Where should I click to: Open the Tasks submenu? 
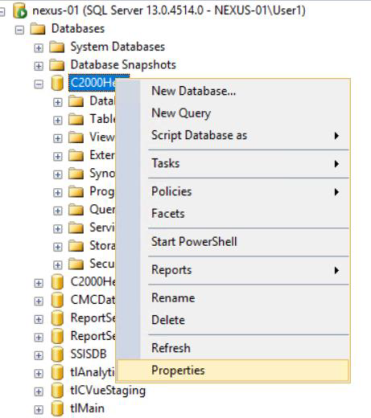coord(233,163)
